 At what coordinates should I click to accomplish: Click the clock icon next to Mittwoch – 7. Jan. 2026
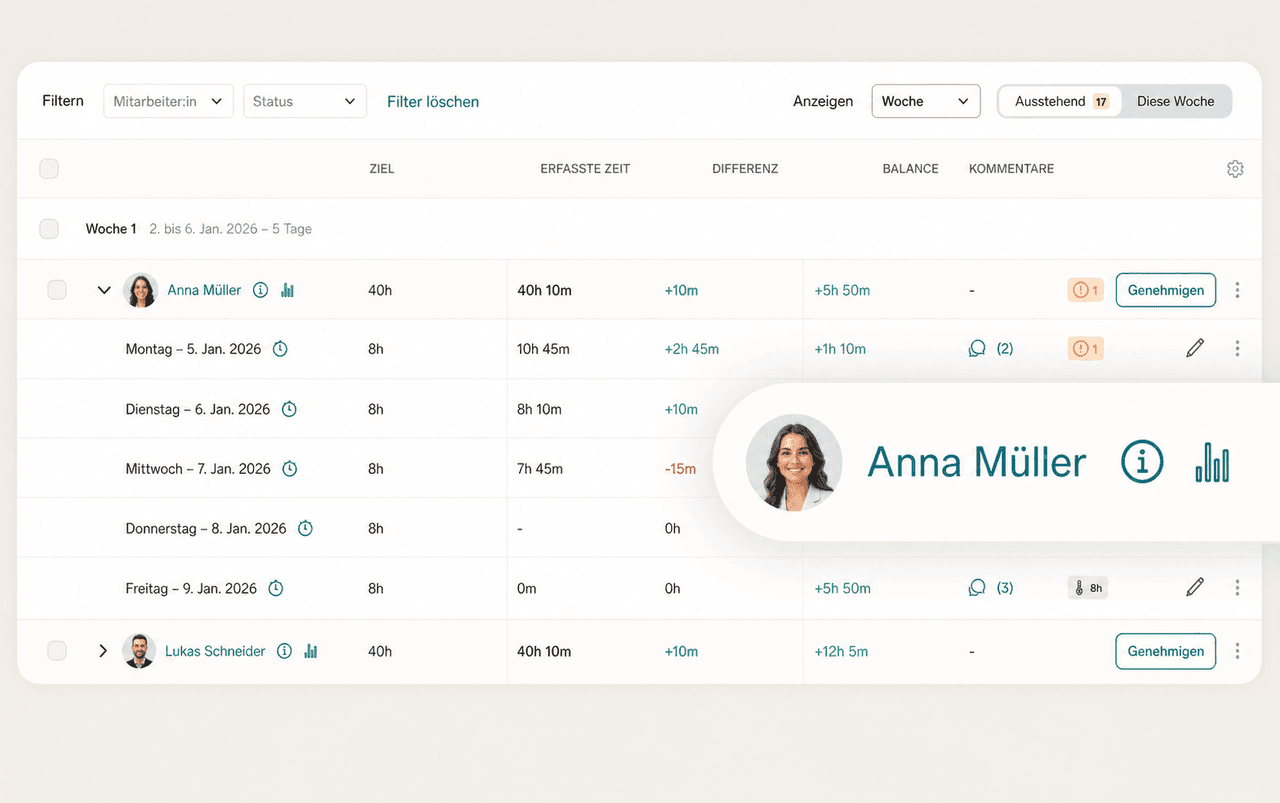pyautogui.click(x=290, y=469)
